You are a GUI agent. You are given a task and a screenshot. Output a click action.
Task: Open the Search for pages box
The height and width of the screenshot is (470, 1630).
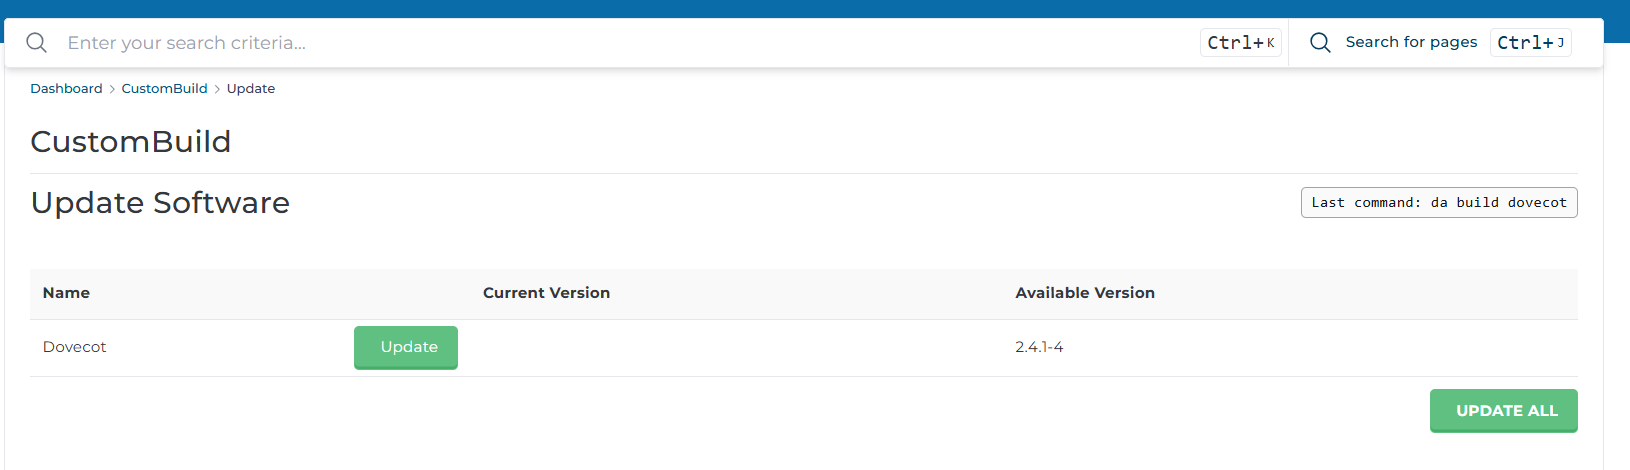tap(1411, 42)
